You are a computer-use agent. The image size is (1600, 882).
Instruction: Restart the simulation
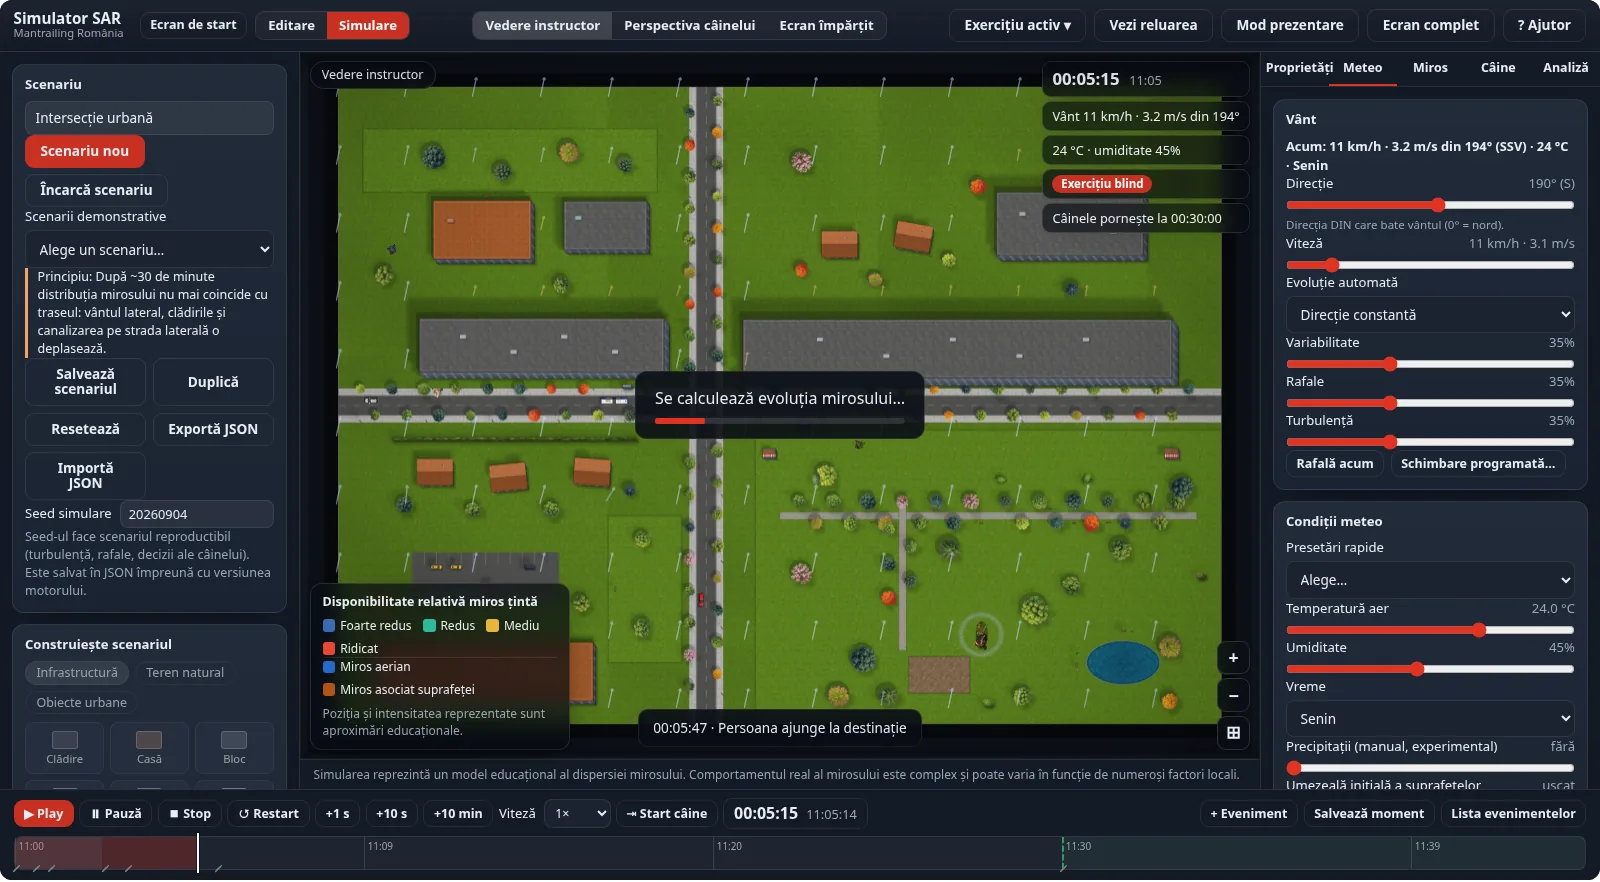(x=268, y=814)
